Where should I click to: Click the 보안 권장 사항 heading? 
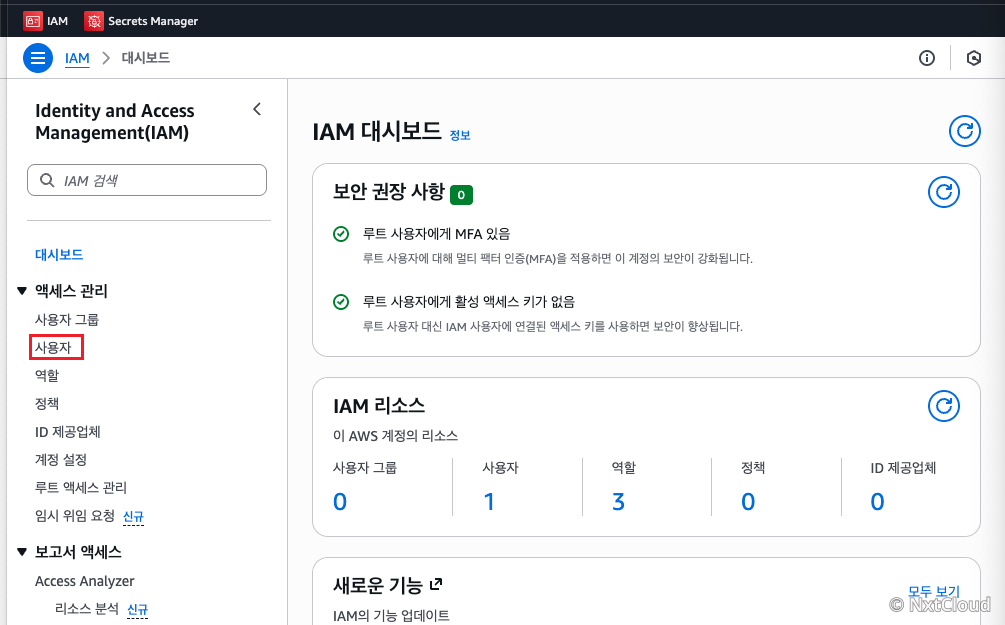389,192
